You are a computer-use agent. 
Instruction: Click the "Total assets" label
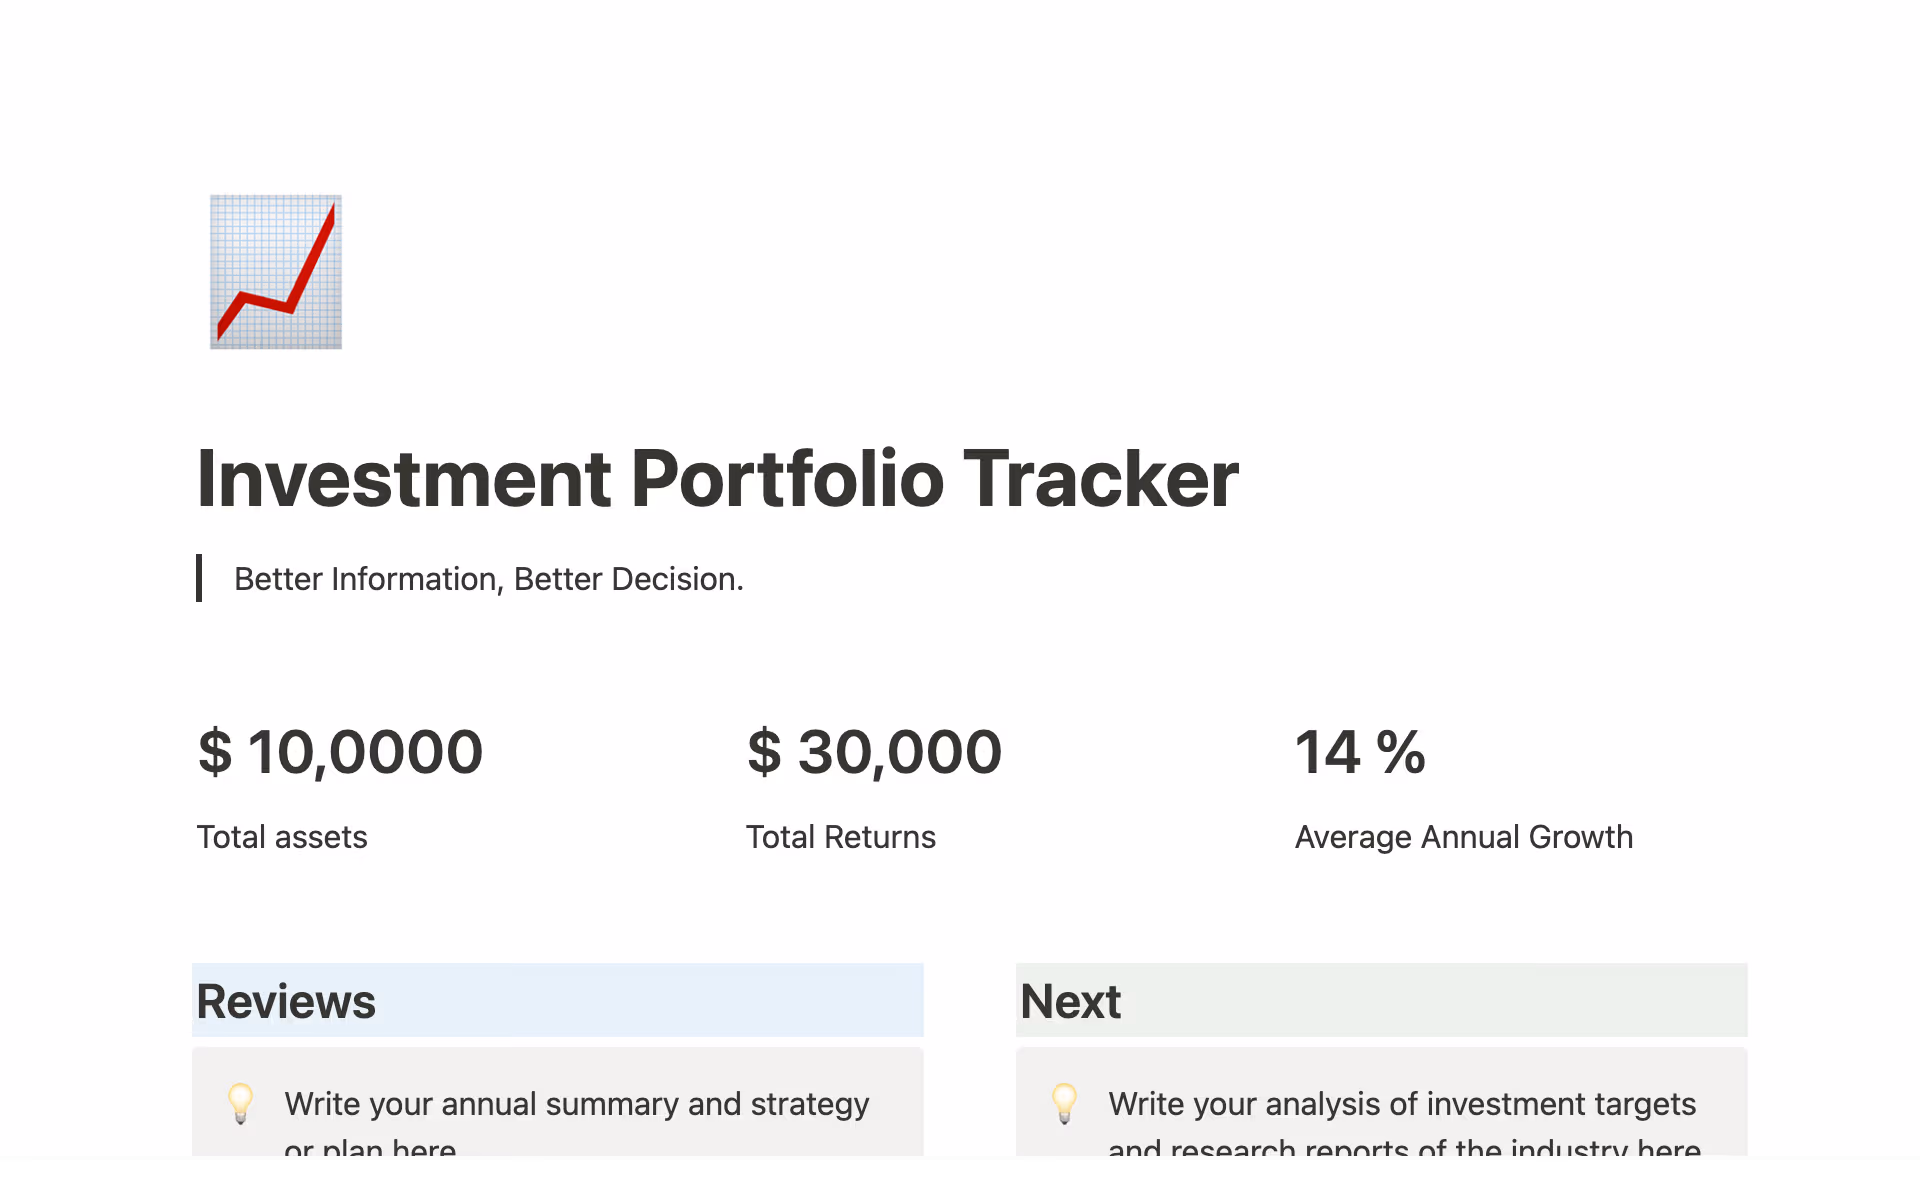pos(282,837)
